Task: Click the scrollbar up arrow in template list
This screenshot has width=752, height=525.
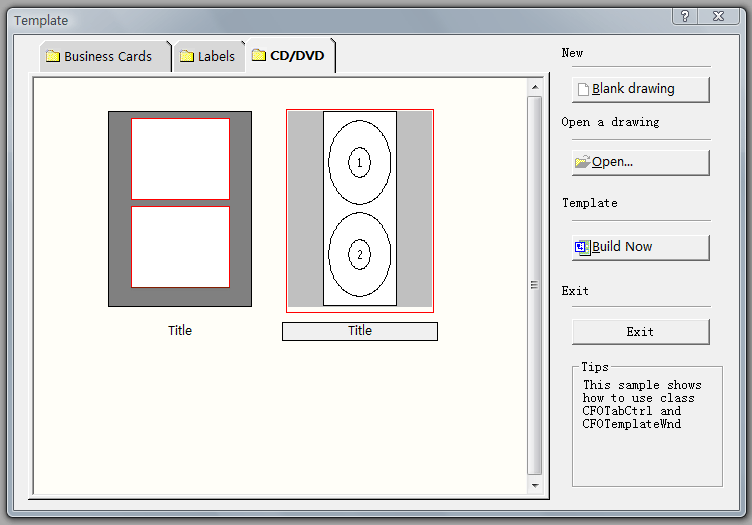Action: click(x=535, y=88)
